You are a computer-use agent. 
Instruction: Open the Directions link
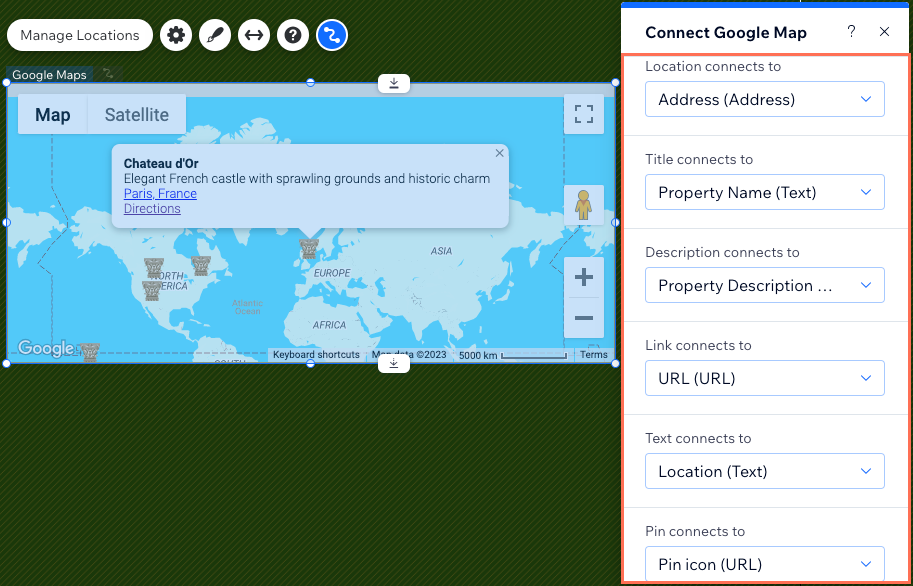(152, 209)
